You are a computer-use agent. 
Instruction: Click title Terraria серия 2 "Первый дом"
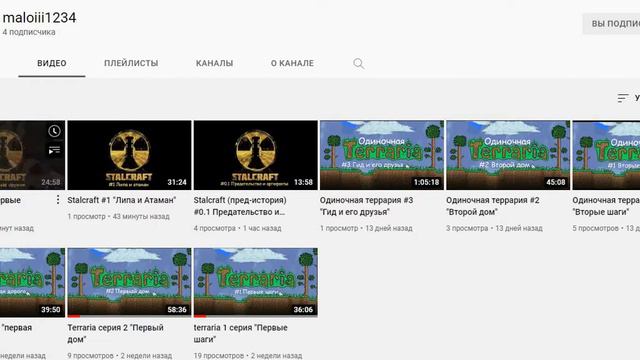point(116,333)
